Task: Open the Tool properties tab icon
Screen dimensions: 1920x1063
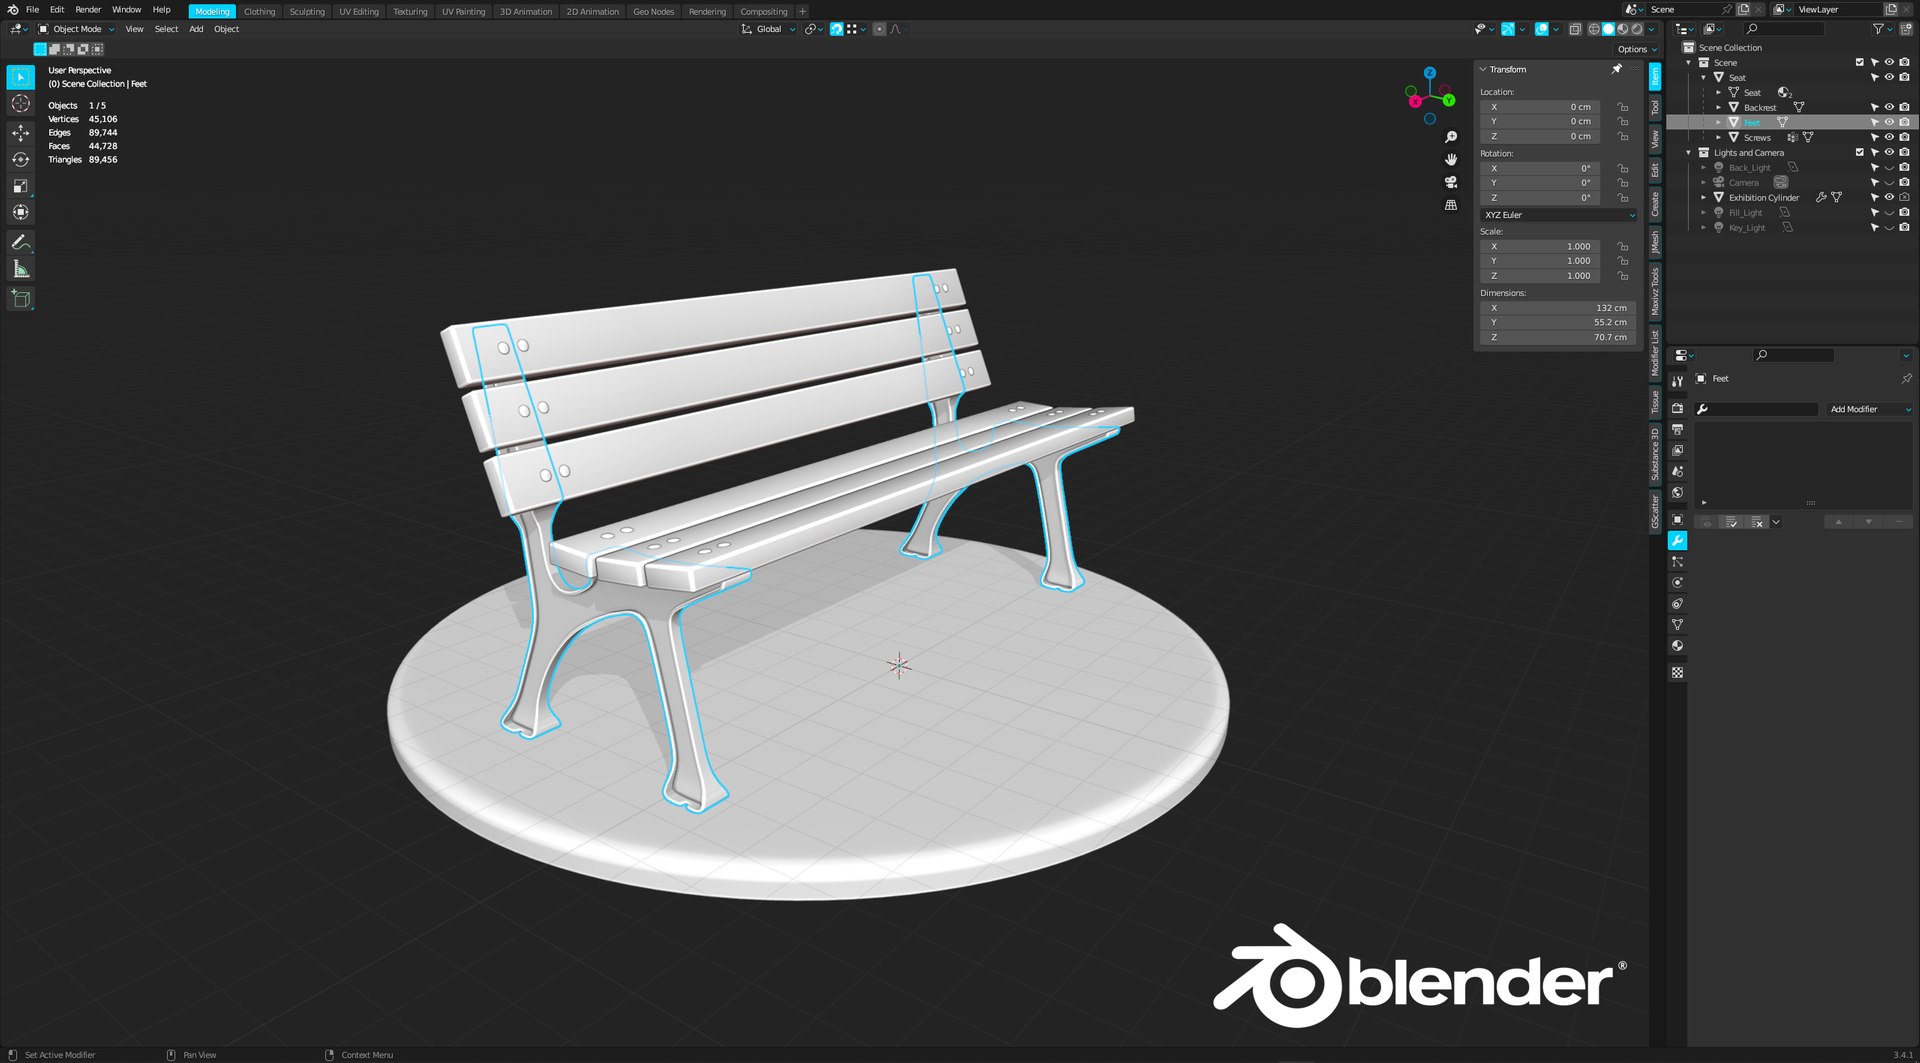Action: click(x=1678, y=381)
